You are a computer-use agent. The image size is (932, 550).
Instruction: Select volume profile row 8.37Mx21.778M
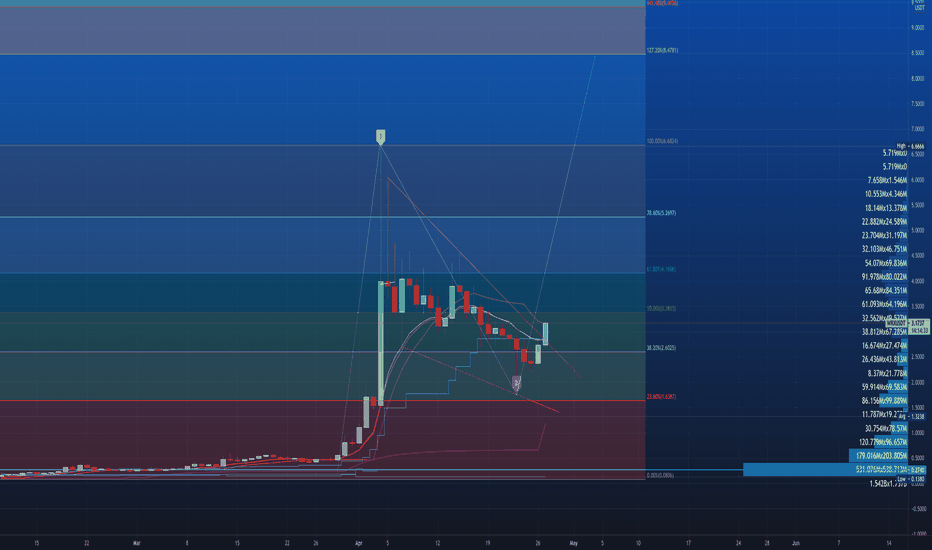coord(887,373)
